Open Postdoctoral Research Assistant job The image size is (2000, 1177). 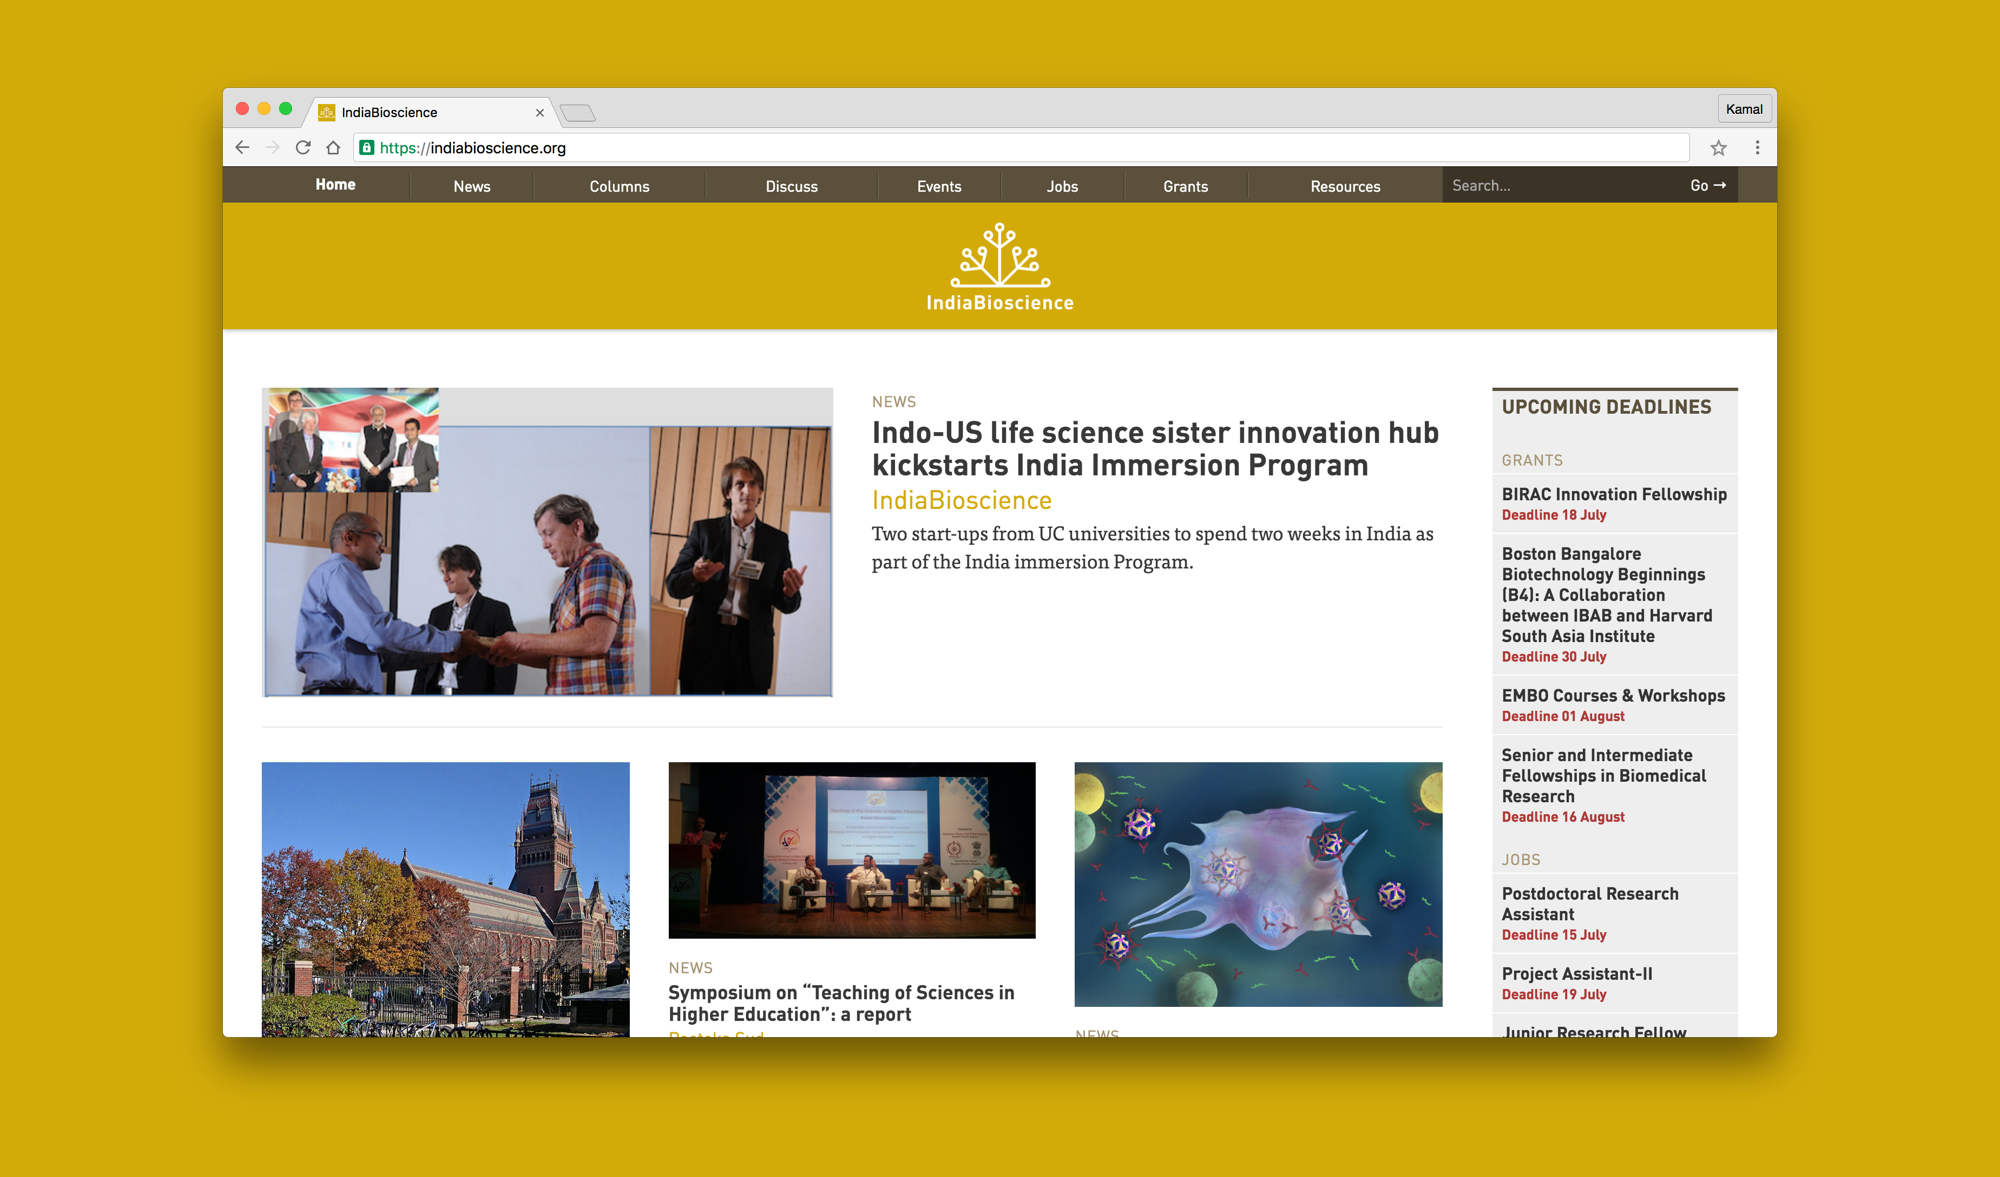coord(1590,904)
